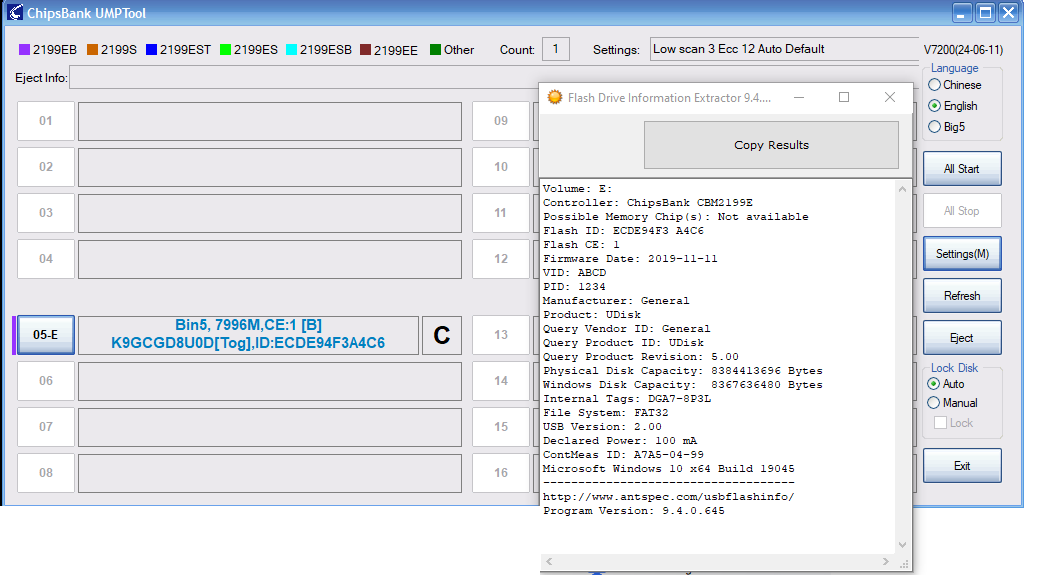
Task: Click the purple 2199EB color legend square
Action: point(24,50)
